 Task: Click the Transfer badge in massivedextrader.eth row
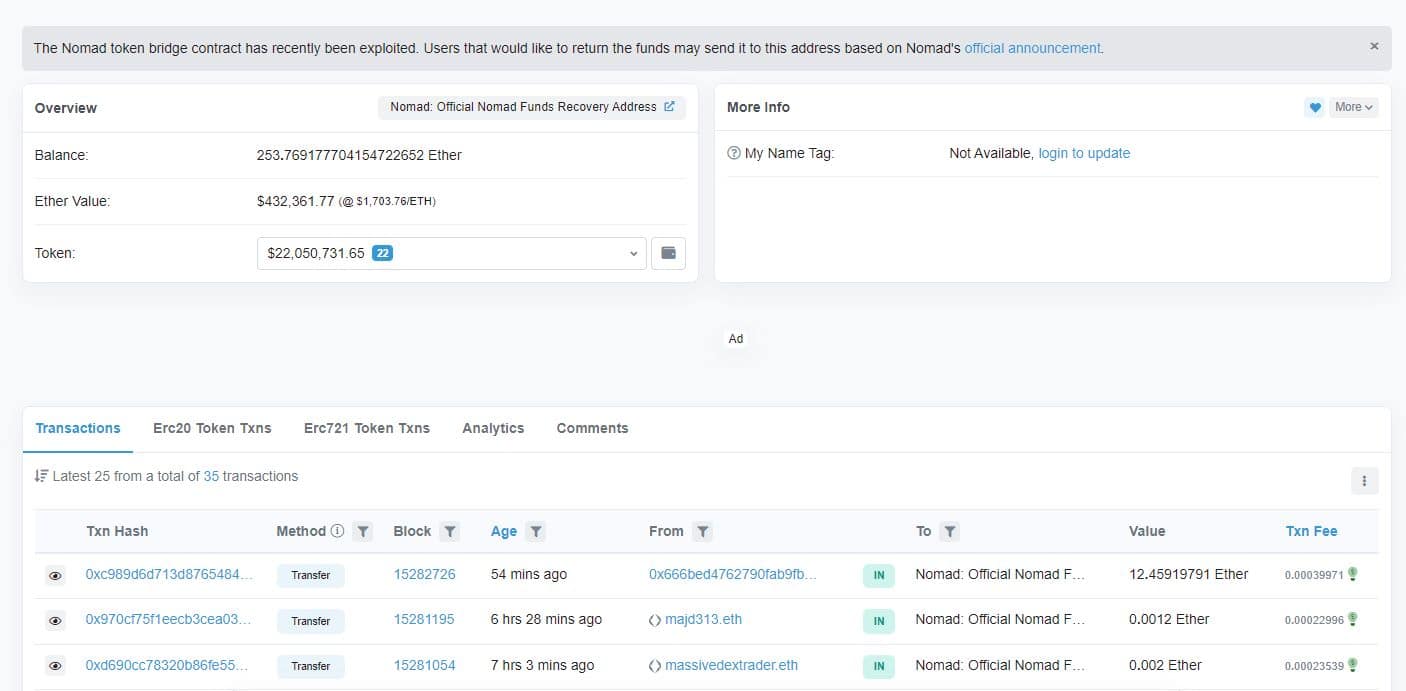click(x=311, y=666)
